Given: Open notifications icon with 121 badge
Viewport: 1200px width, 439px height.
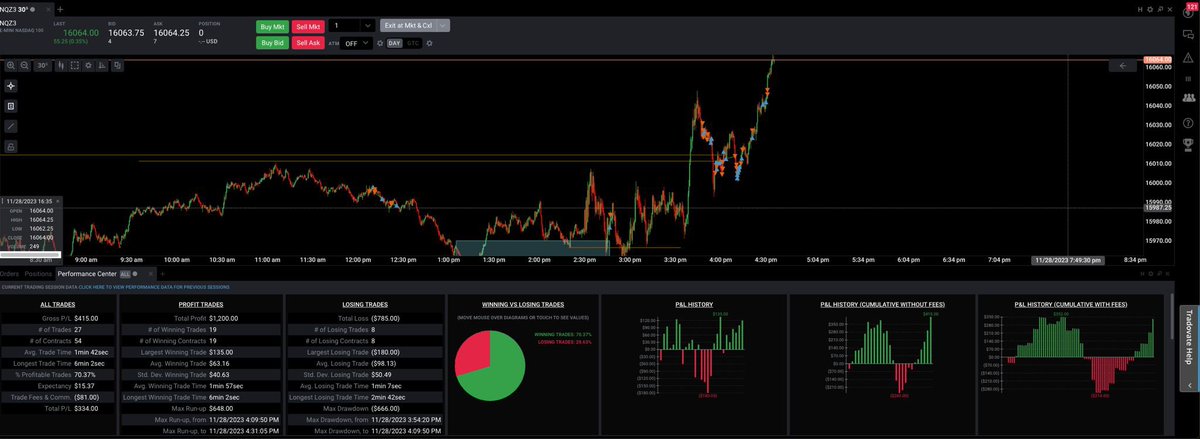Looking at the screenshot, I should 1188,12.
